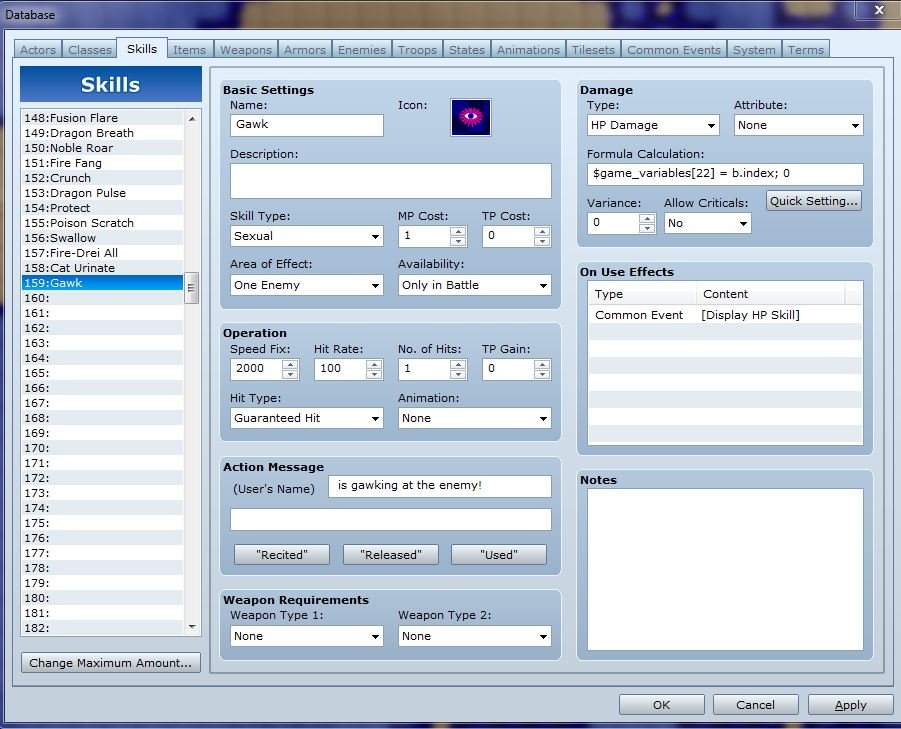Click skill list scroll up arrow
This screenshot has height=729, width=901.
192,118
